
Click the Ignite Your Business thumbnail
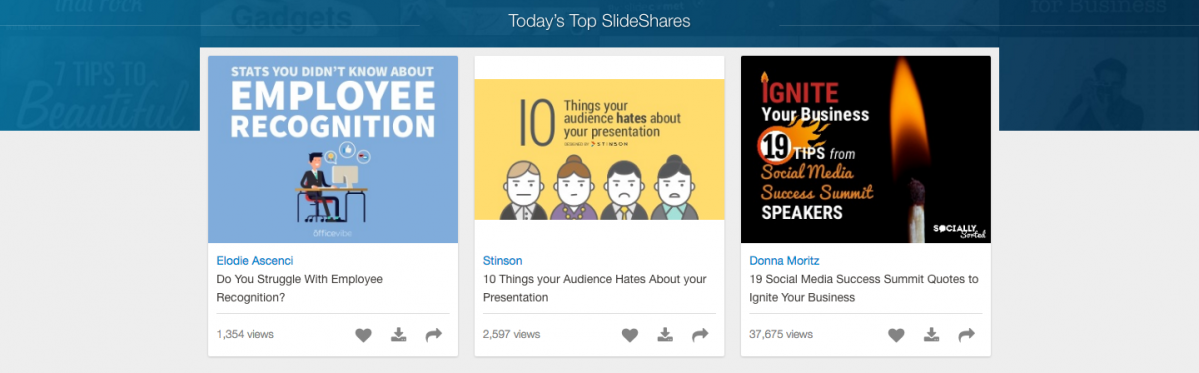pyautogui.click(x=866, y=149)
